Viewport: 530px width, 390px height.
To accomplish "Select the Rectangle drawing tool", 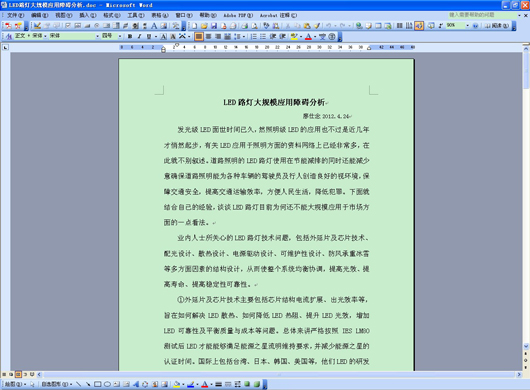I will 98,384.
